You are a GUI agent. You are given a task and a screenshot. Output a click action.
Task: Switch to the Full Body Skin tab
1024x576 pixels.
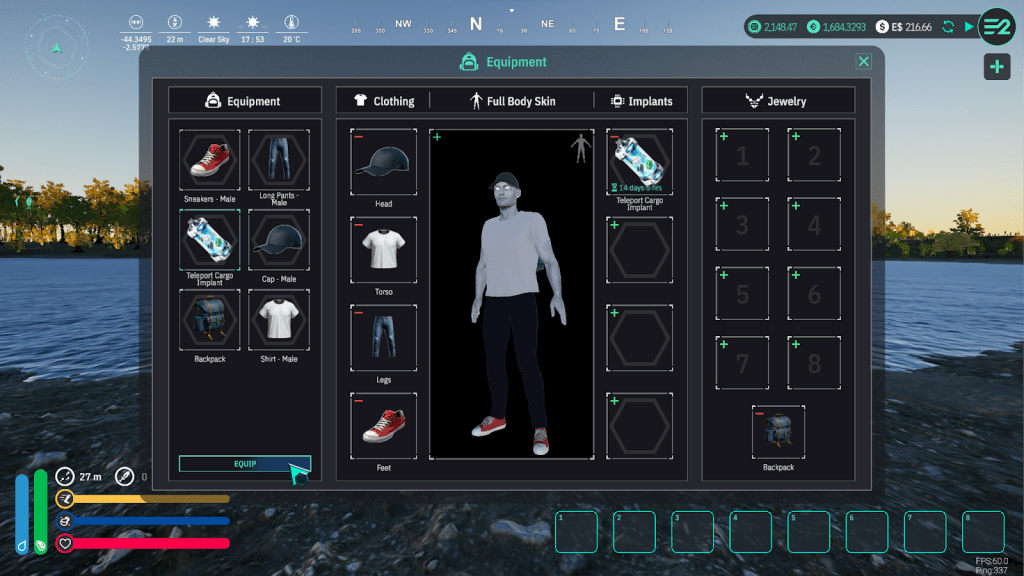click(x=512, y=101)
